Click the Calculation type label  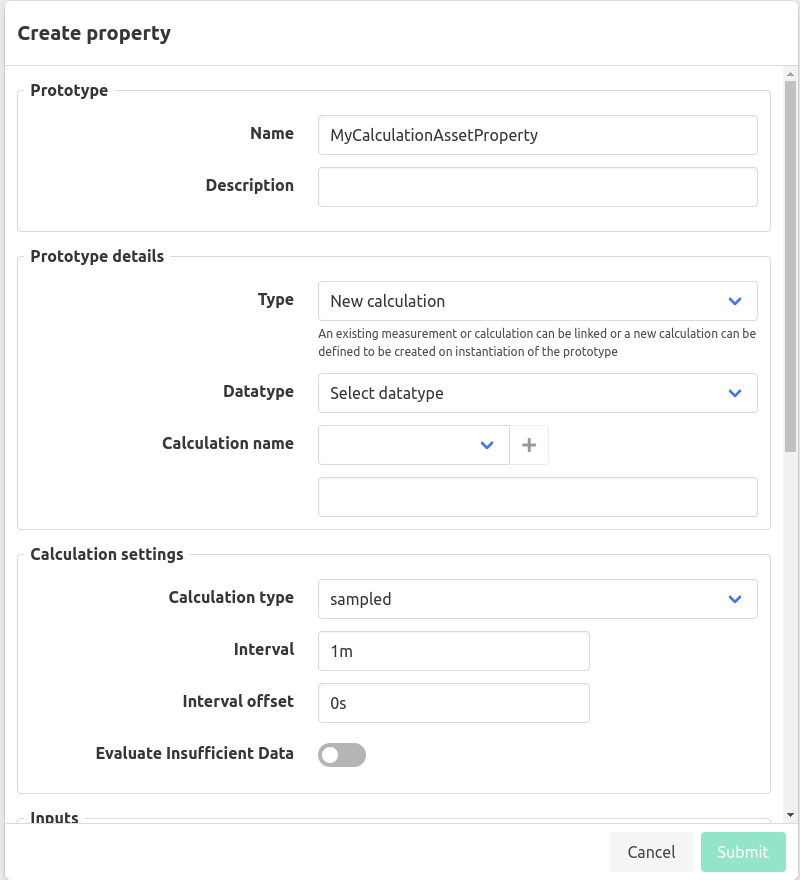coord(231,597)
